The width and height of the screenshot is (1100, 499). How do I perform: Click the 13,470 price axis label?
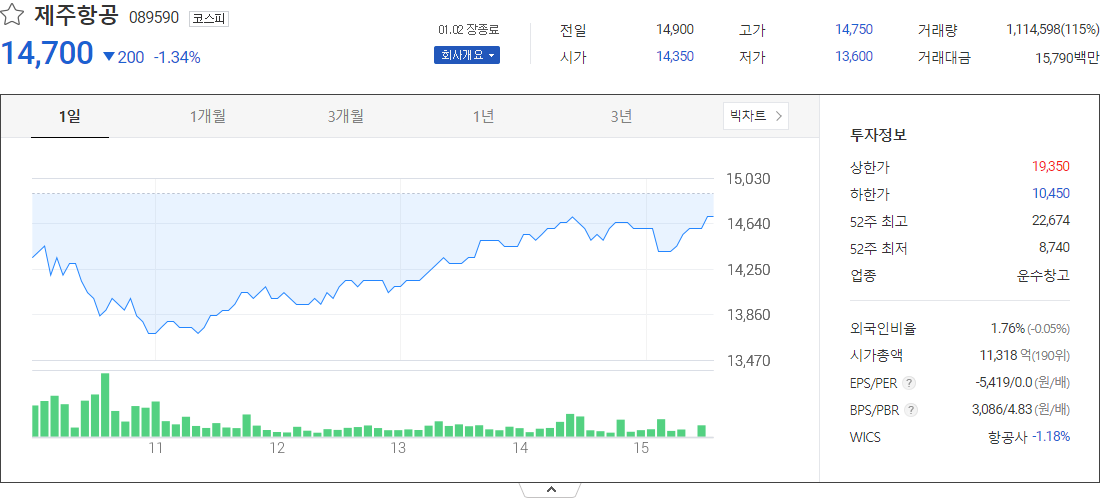pos(749,361)
